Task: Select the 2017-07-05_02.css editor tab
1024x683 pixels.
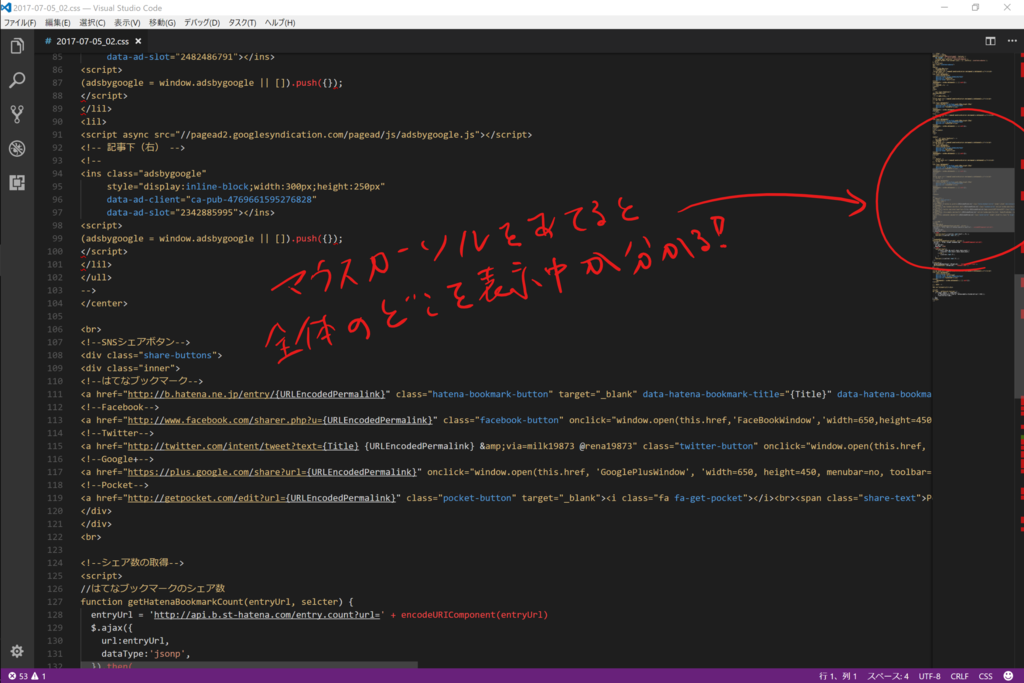Action: 92,41
